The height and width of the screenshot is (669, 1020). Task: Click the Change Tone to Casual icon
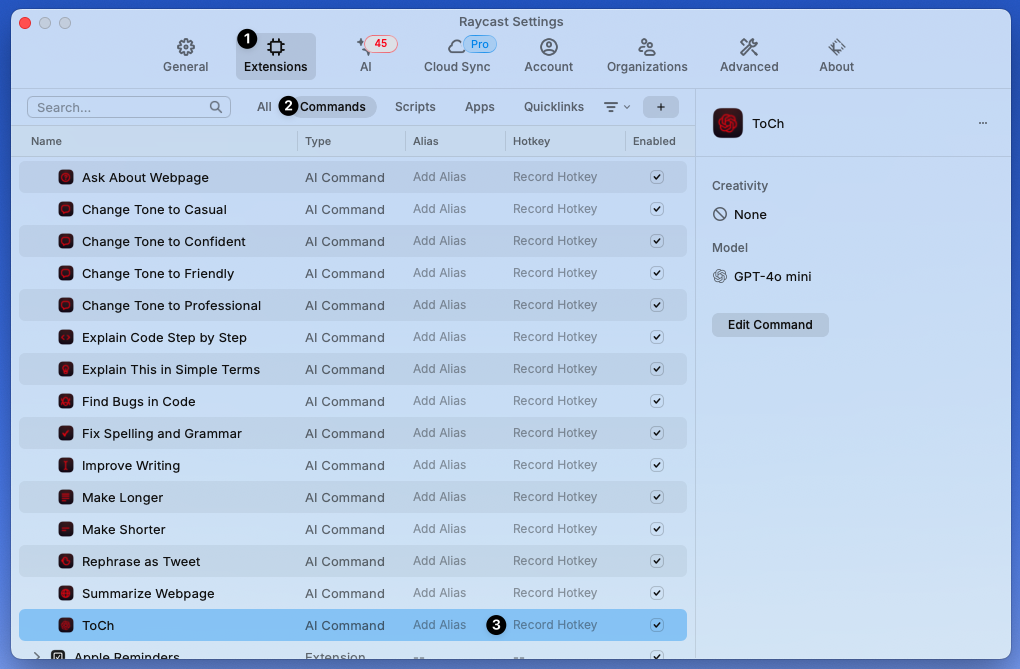66,209
